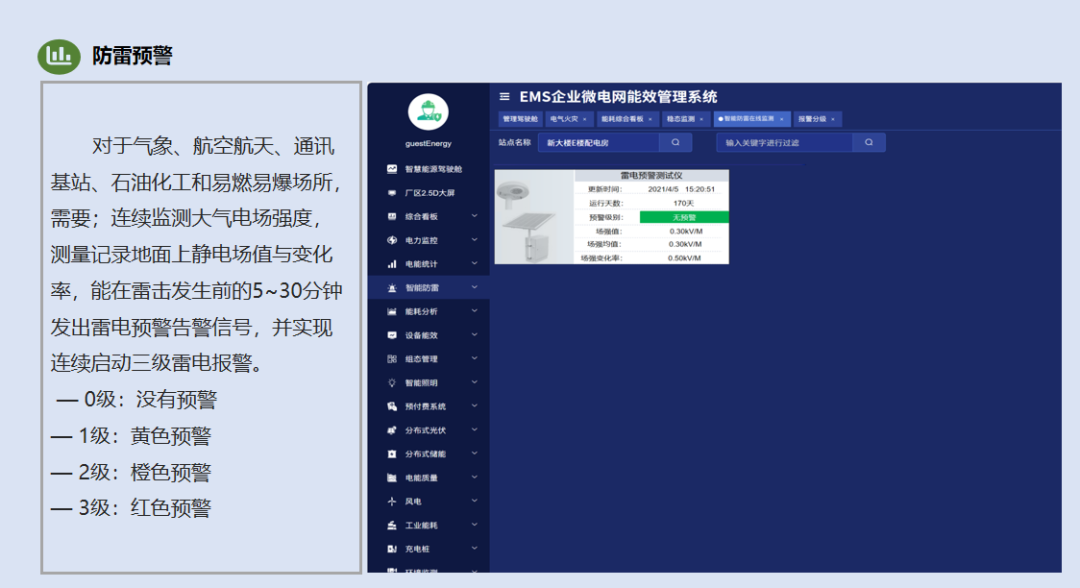Expand the 电力监控 menu chevron
Image resolution: width=1080 pixels, height=588 pixels.
(x=475, y=240)
